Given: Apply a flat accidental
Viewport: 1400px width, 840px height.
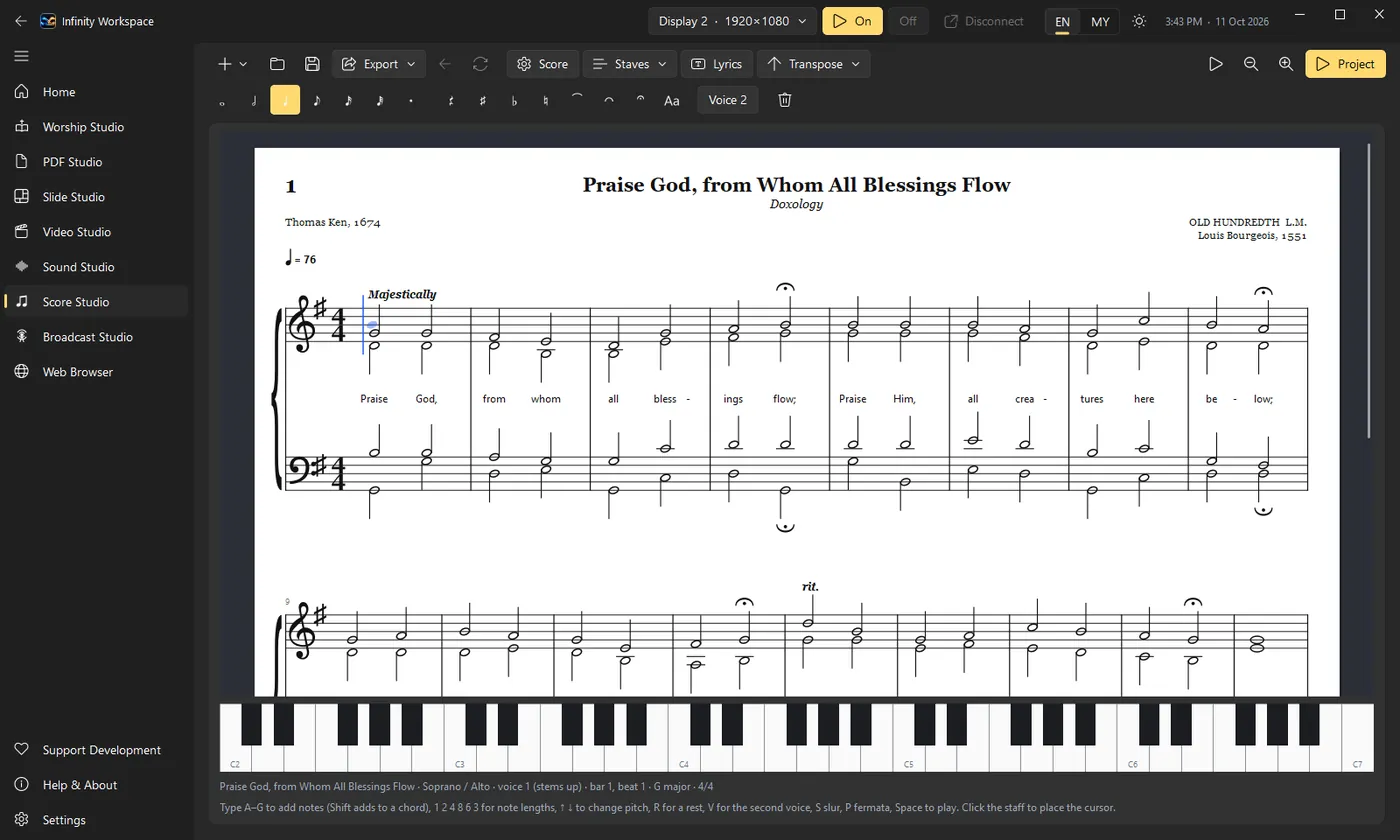Looking at the screenshot, I should click(514, 100).
